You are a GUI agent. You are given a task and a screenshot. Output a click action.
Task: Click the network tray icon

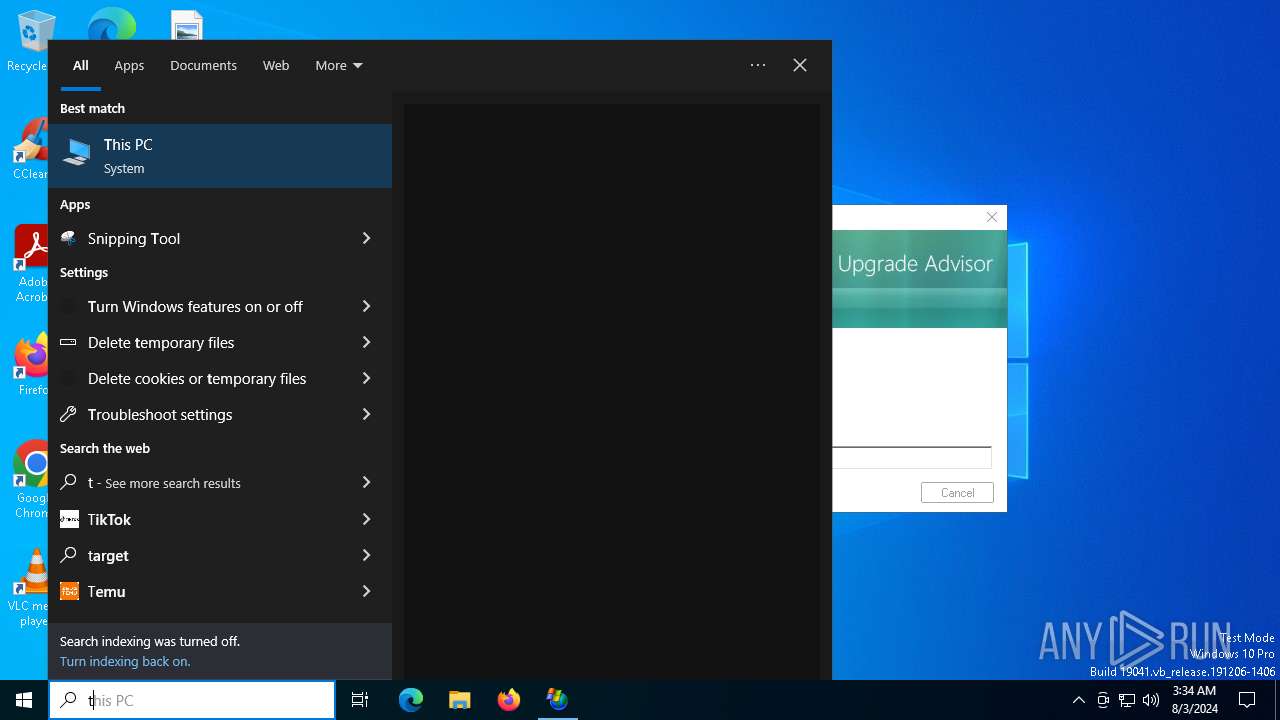click(1127, 700)
